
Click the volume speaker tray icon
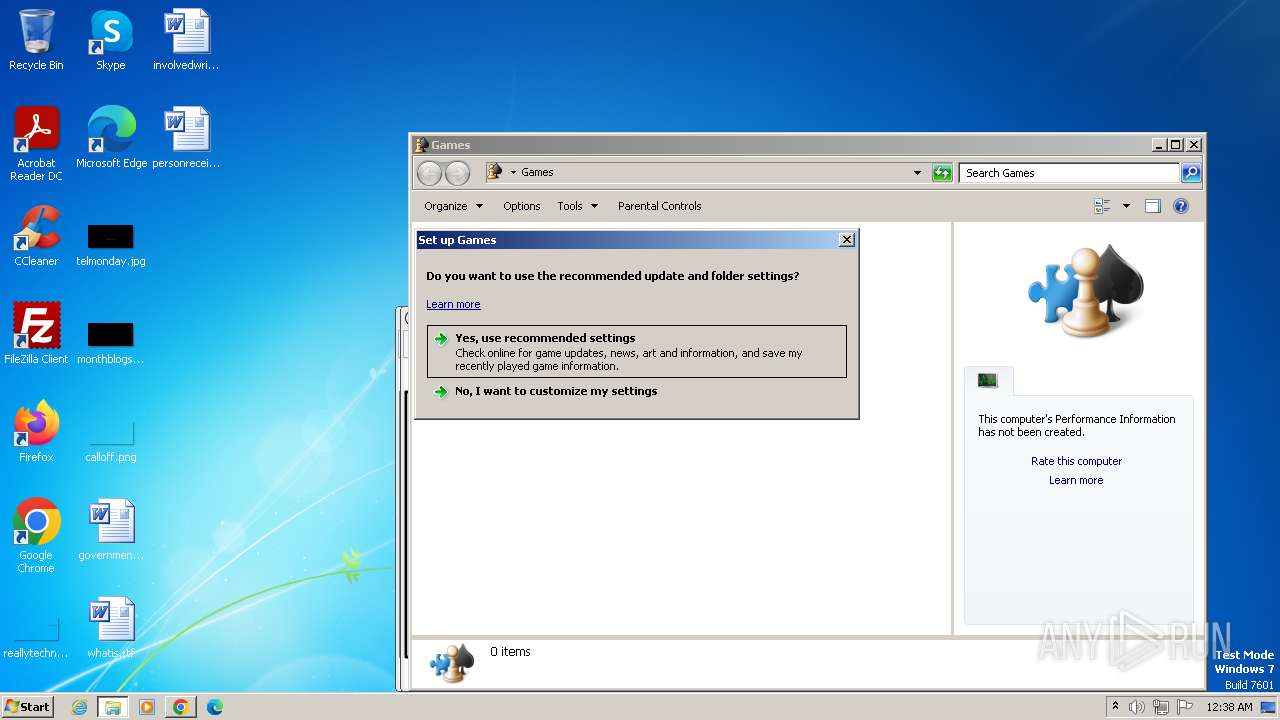point(1137,707)
